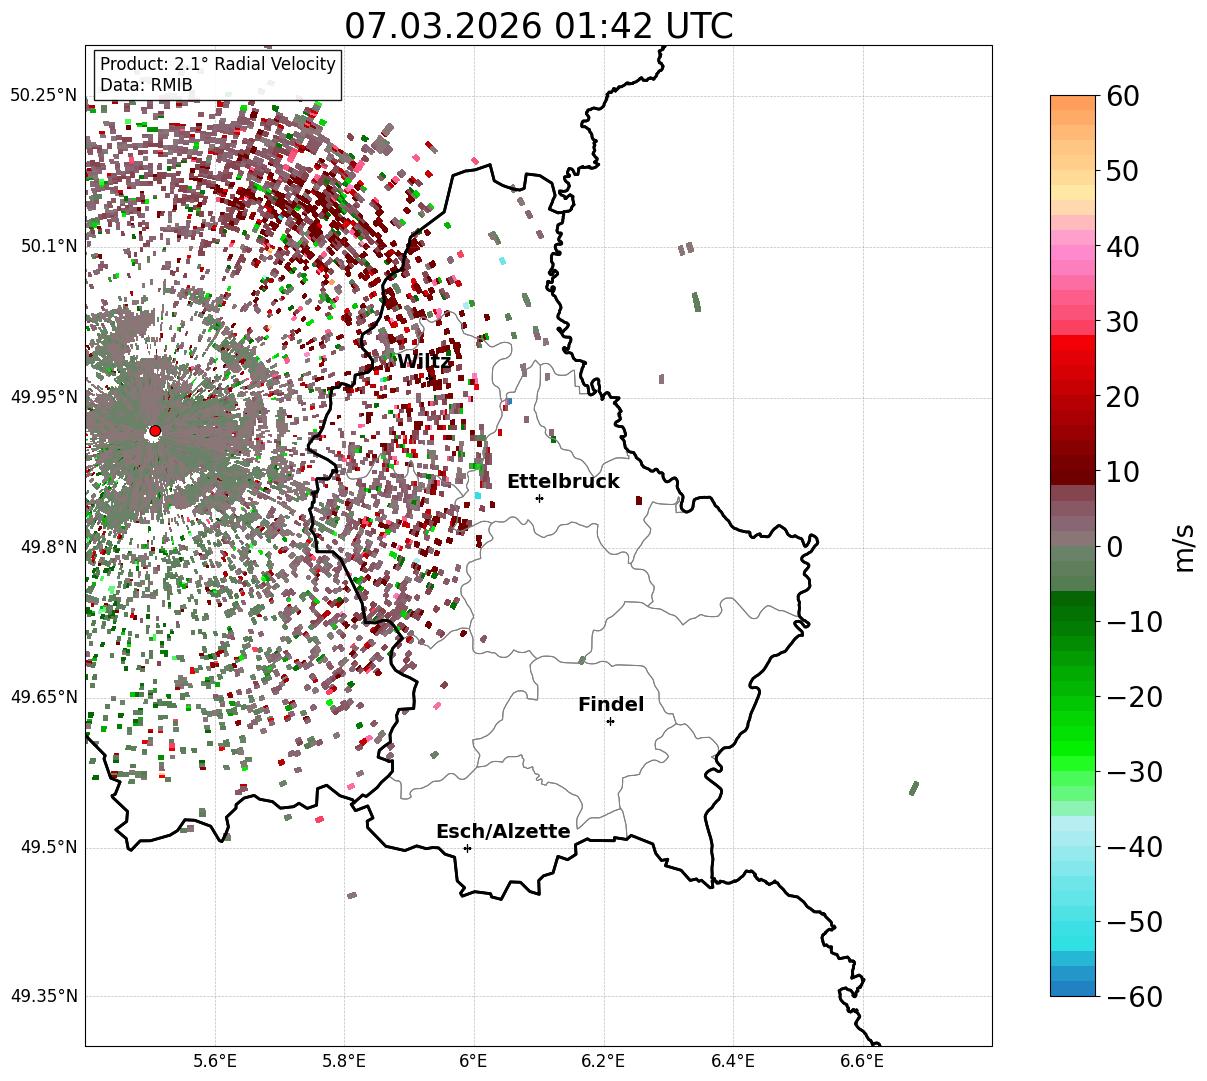
Task: Click the colorbar label −30
Action: tap(1134, 772)
